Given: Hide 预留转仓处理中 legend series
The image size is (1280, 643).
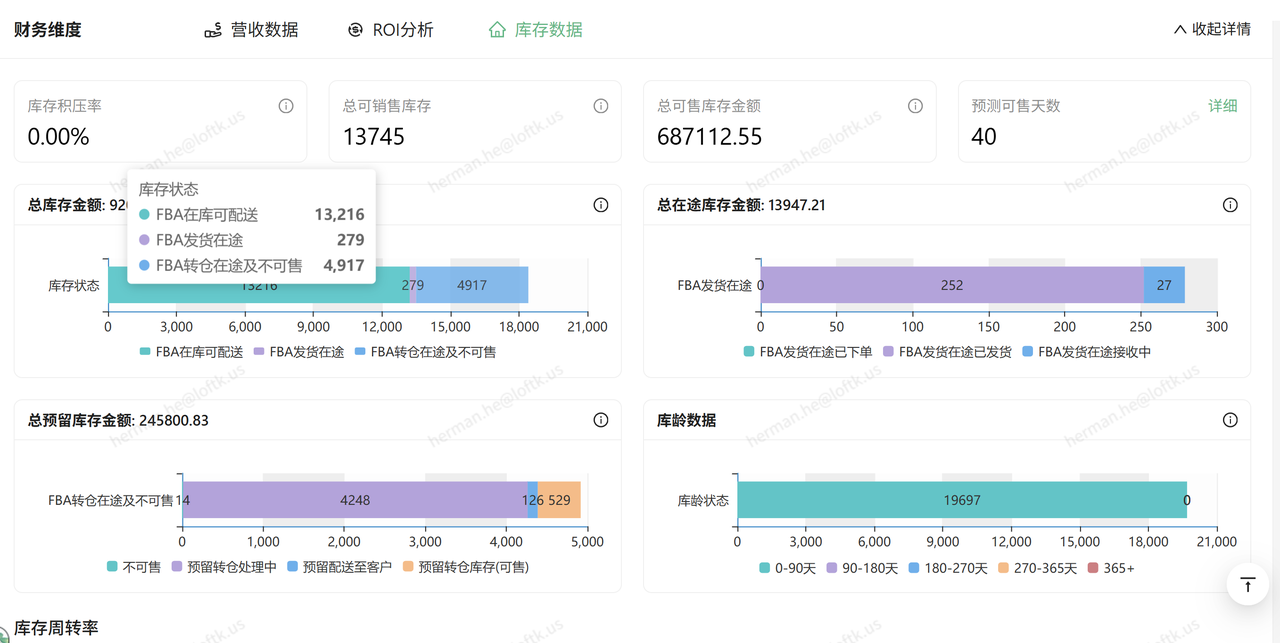Looking at the screenshot, I should 223,567.
